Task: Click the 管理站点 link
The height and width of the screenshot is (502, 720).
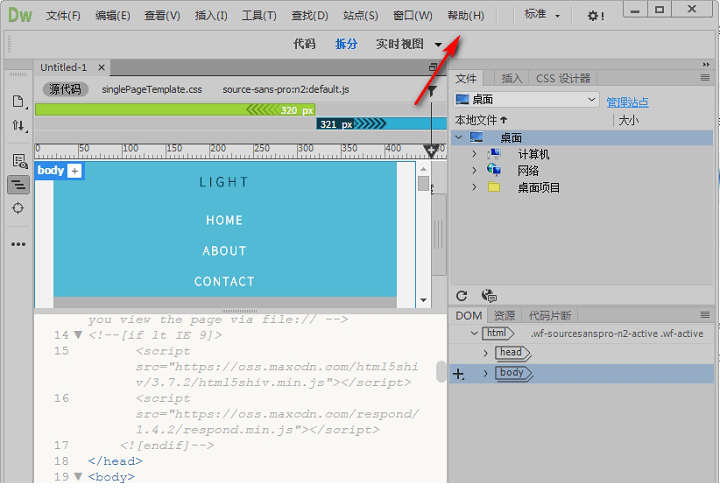Action: tap(627, 102)
